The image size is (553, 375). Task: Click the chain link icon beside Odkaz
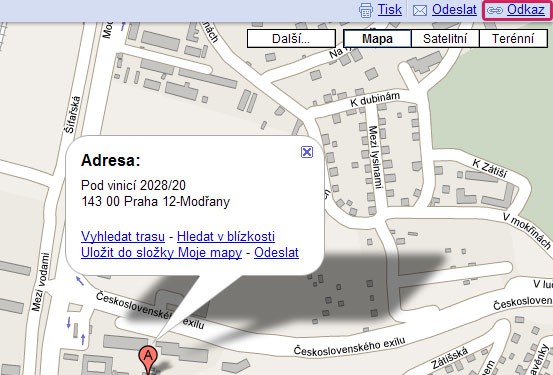pyautogui.click(x=495, y=11)
